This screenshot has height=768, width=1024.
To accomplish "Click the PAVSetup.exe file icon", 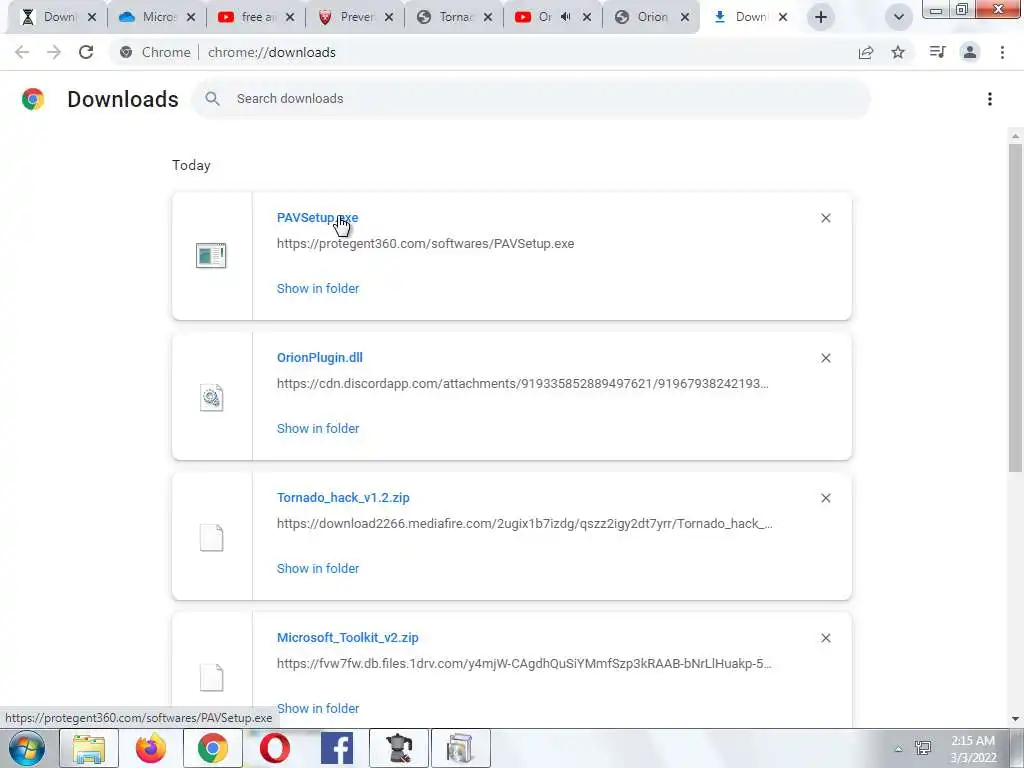I will point(211,255).
